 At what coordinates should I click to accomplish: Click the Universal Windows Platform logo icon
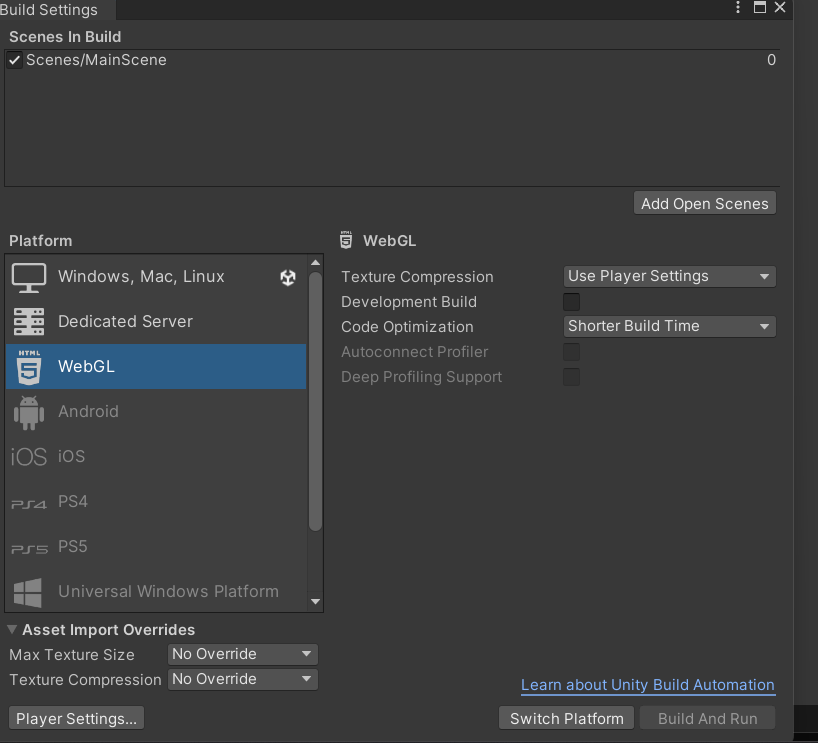29,592
